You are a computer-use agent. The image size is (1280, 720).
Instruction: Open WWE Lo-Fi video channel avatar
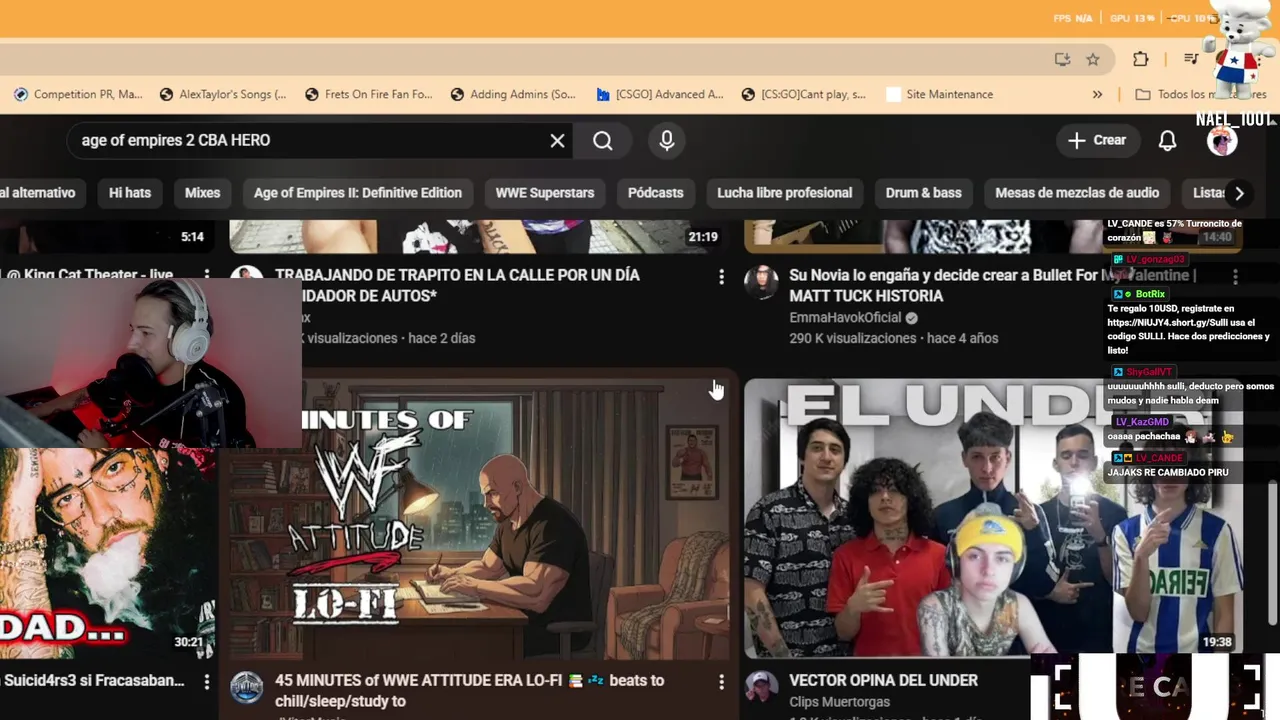pyautogui.click(x=247, y=688)
